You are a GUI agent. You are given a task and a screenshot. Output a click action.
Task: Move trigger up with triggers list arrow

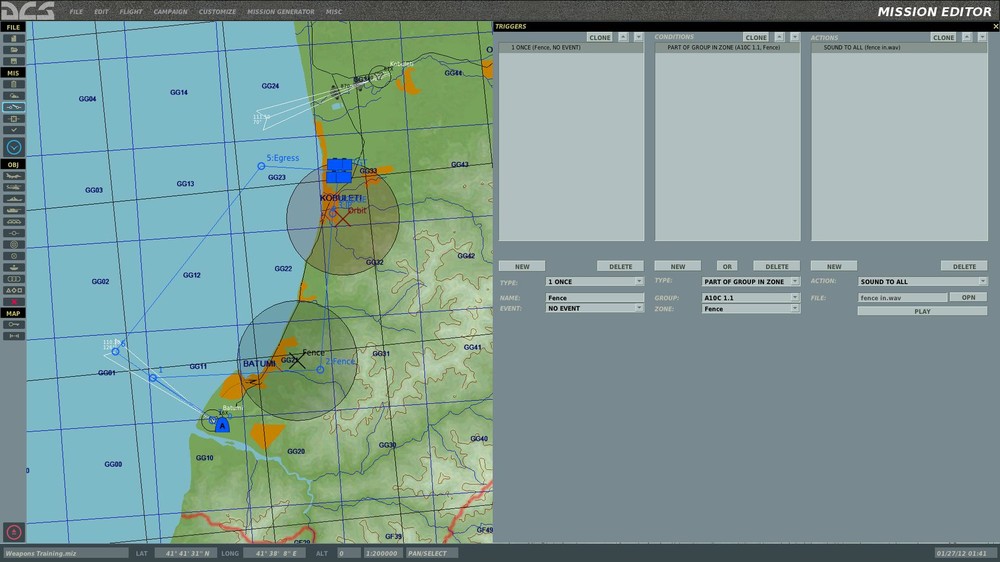(624, 37)
